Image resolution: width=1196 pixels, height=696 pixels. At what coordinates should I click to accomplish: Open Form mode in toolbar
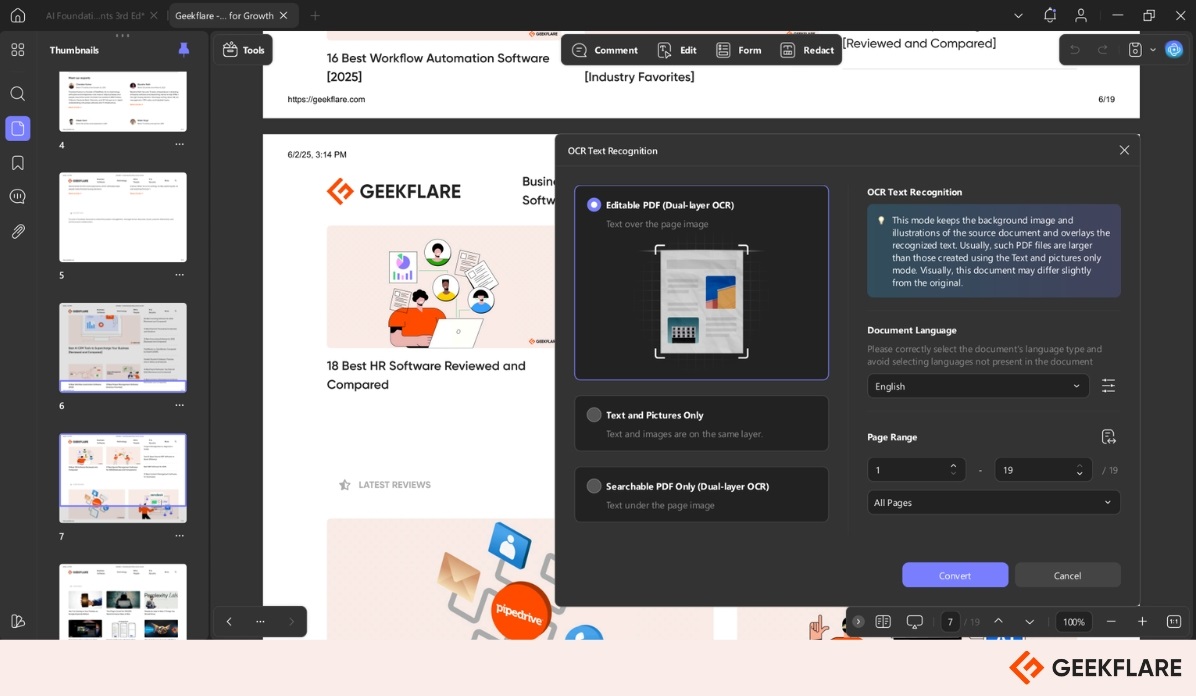(x=738, y=50)
